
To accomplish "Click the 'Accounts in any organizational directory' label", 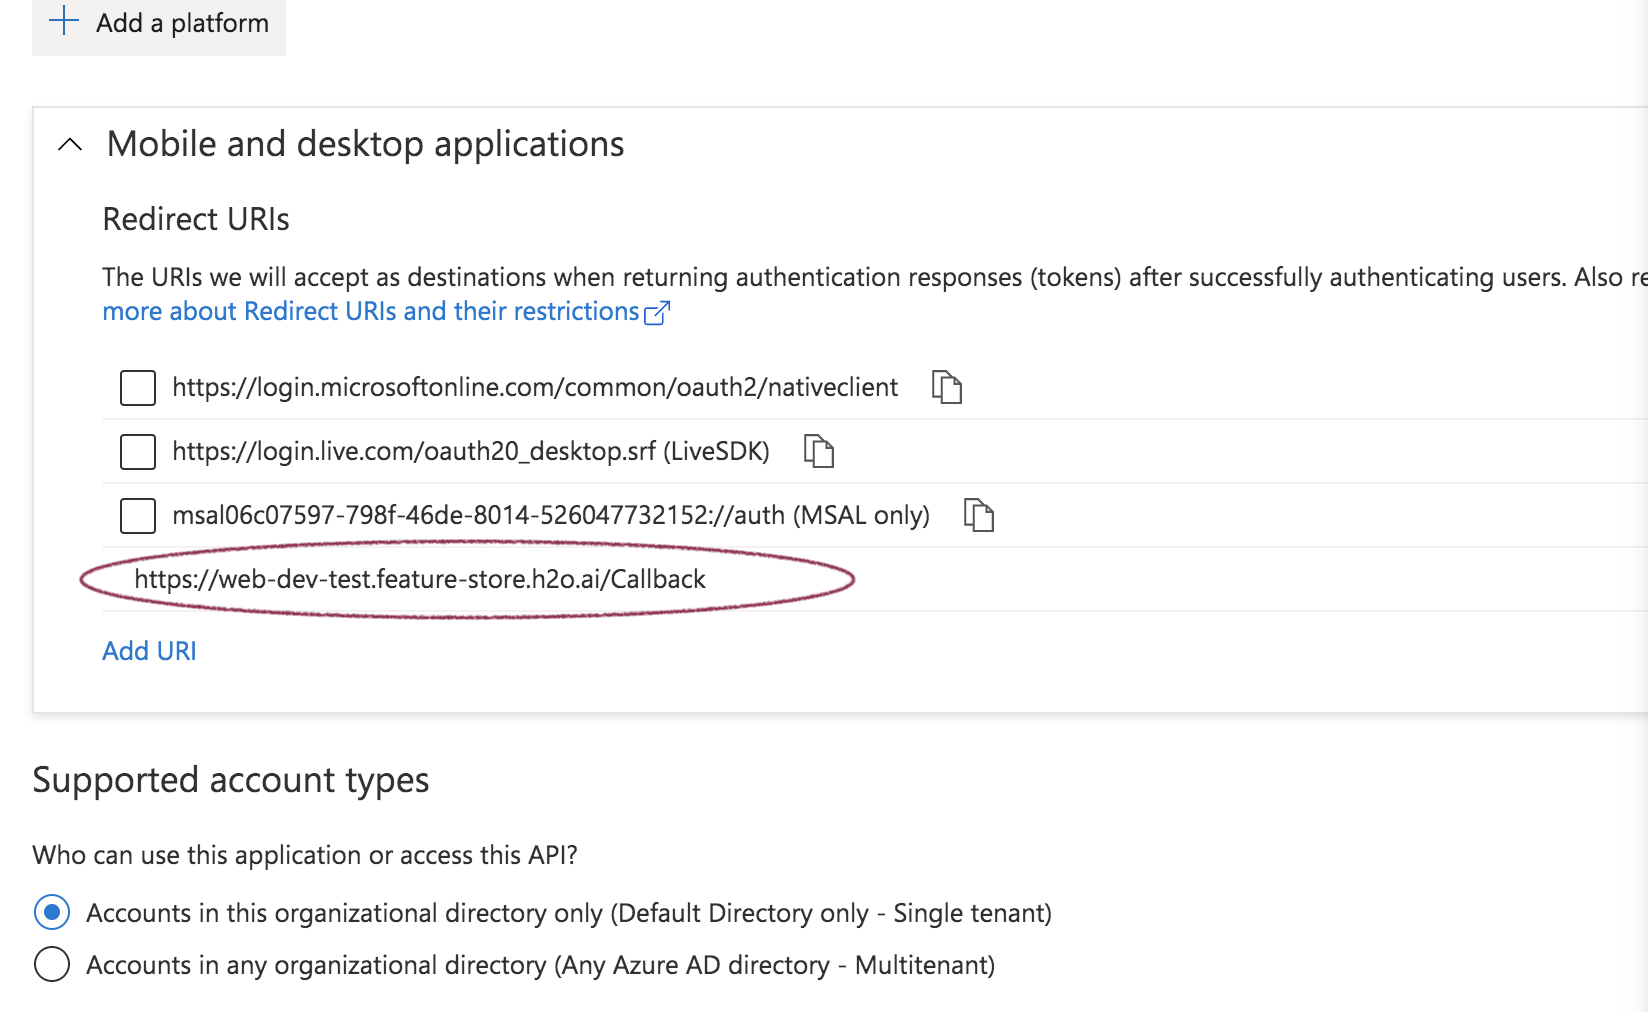I will [540, 965].
